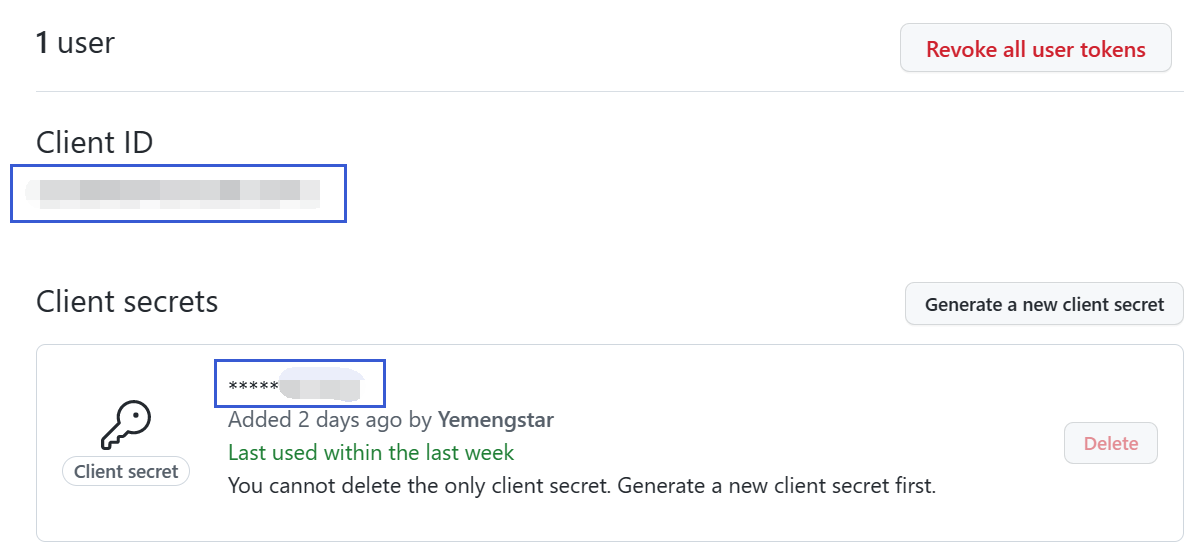Click the key icon

(x=126, y=425)
